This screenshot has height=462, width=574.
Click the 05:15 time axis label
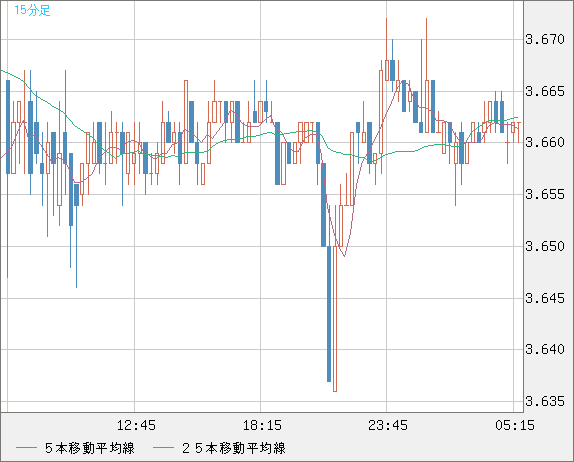tap(515, 425)
